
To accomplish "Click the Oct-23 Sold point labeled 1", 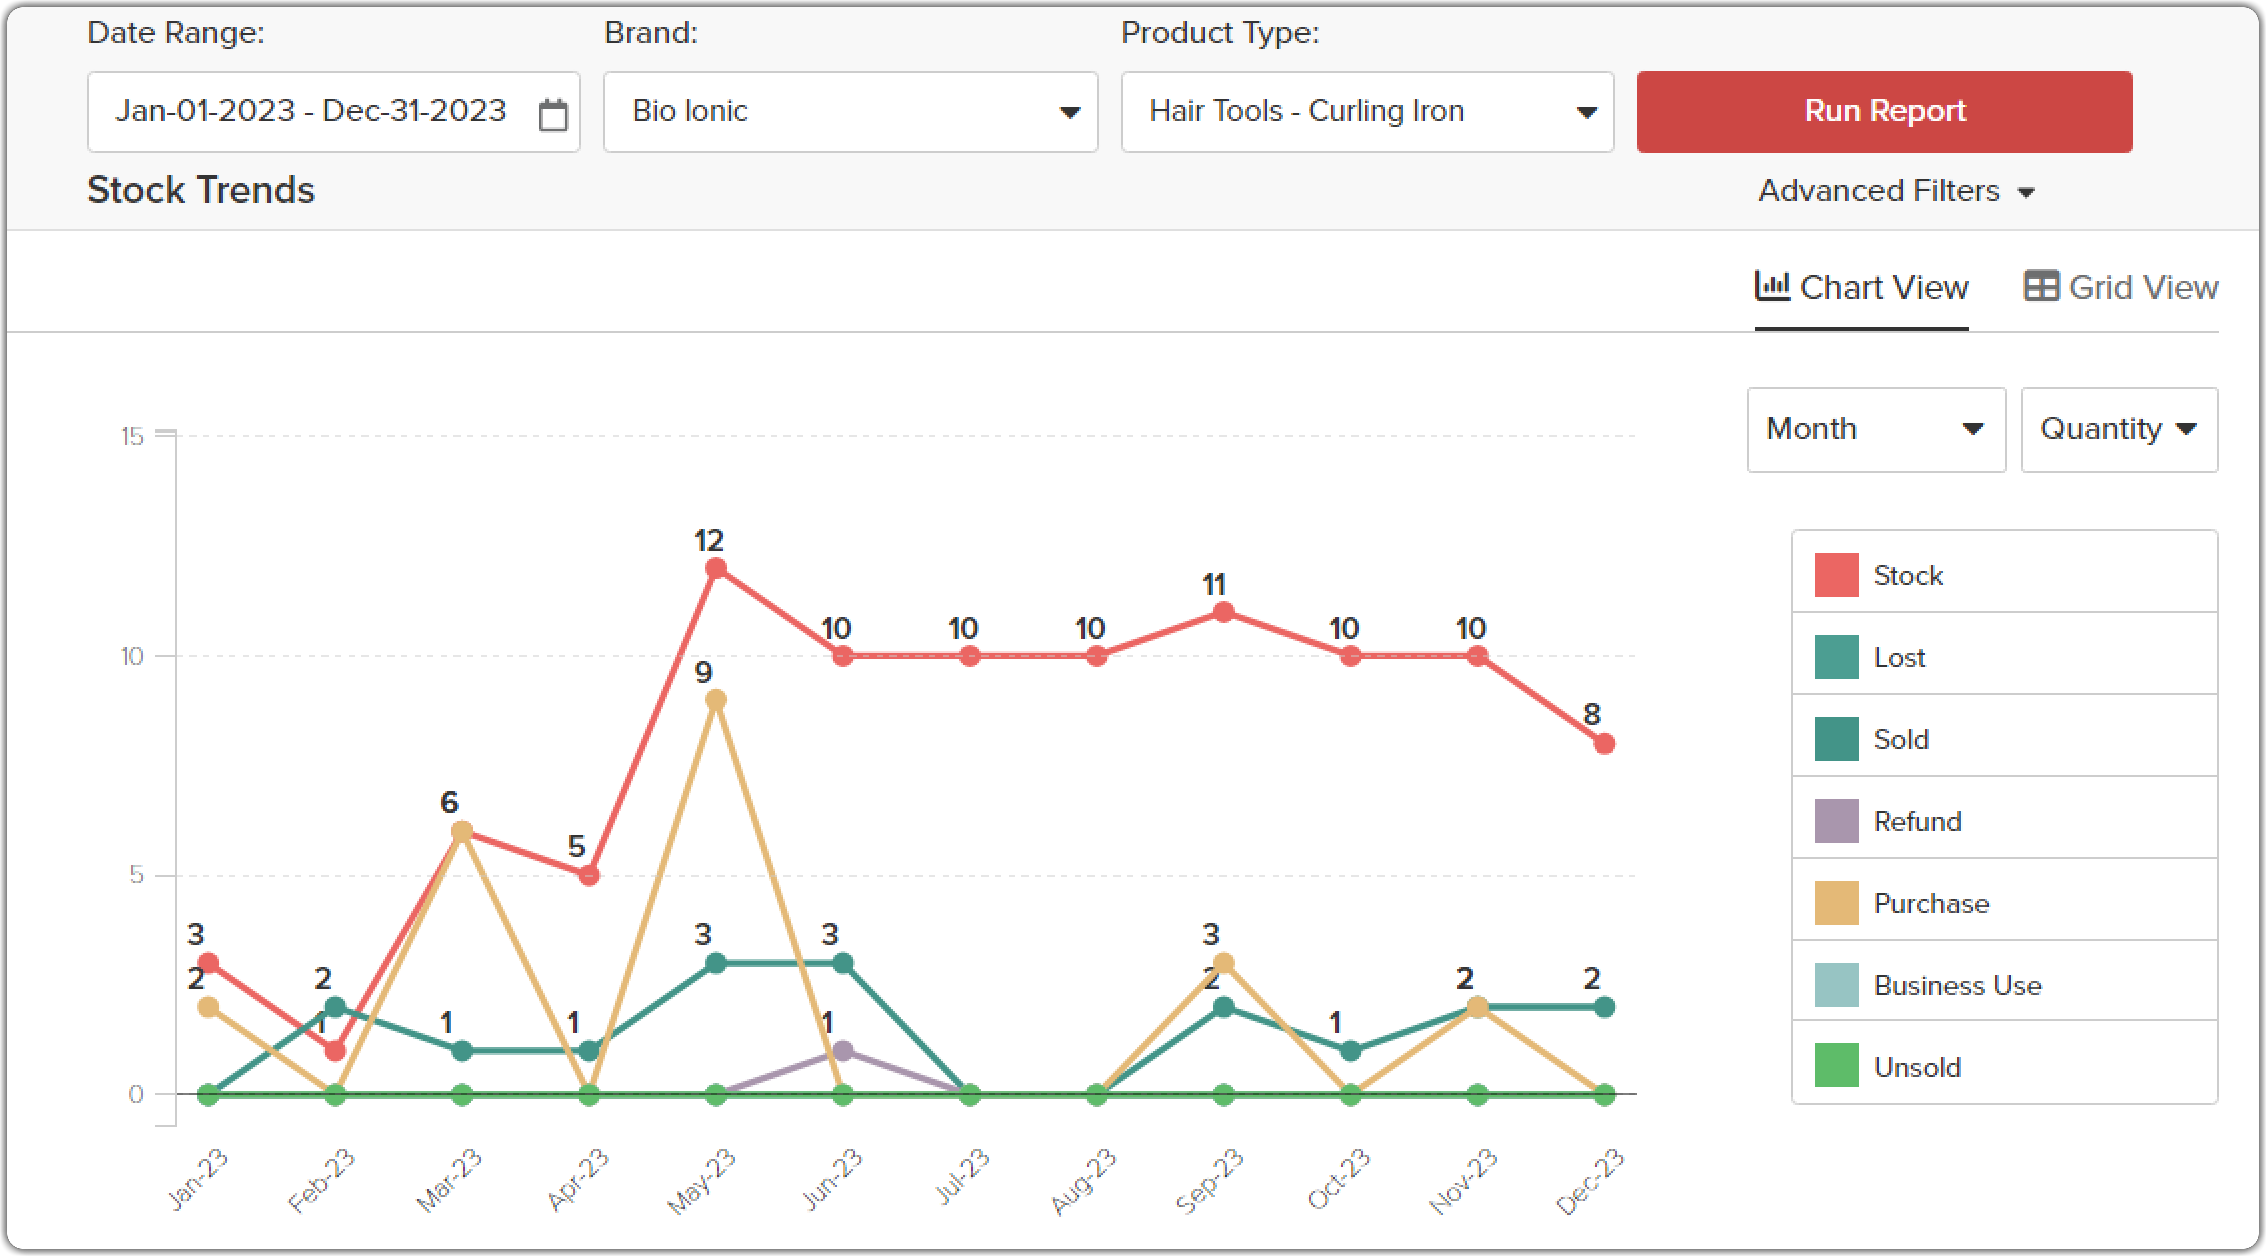I will click(x=1350, y=1051).
